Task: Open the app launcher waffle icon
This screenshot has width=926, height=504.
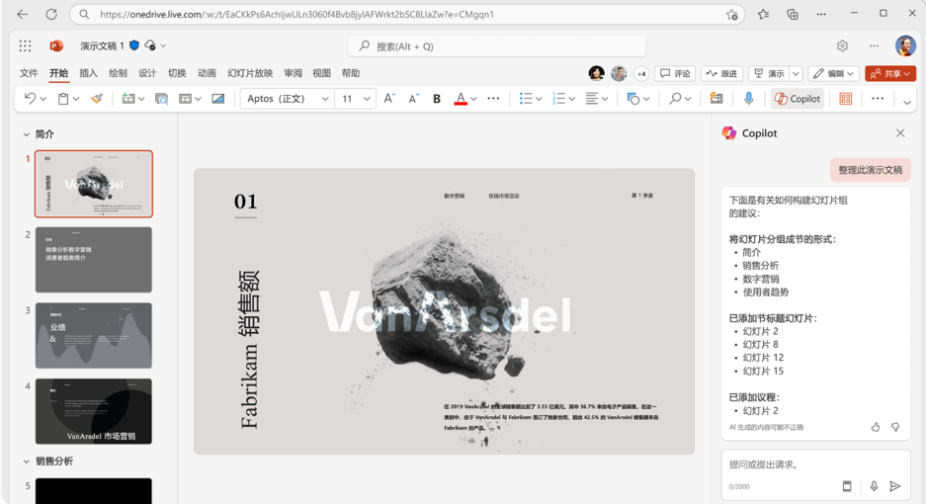Action: [25, 45]
